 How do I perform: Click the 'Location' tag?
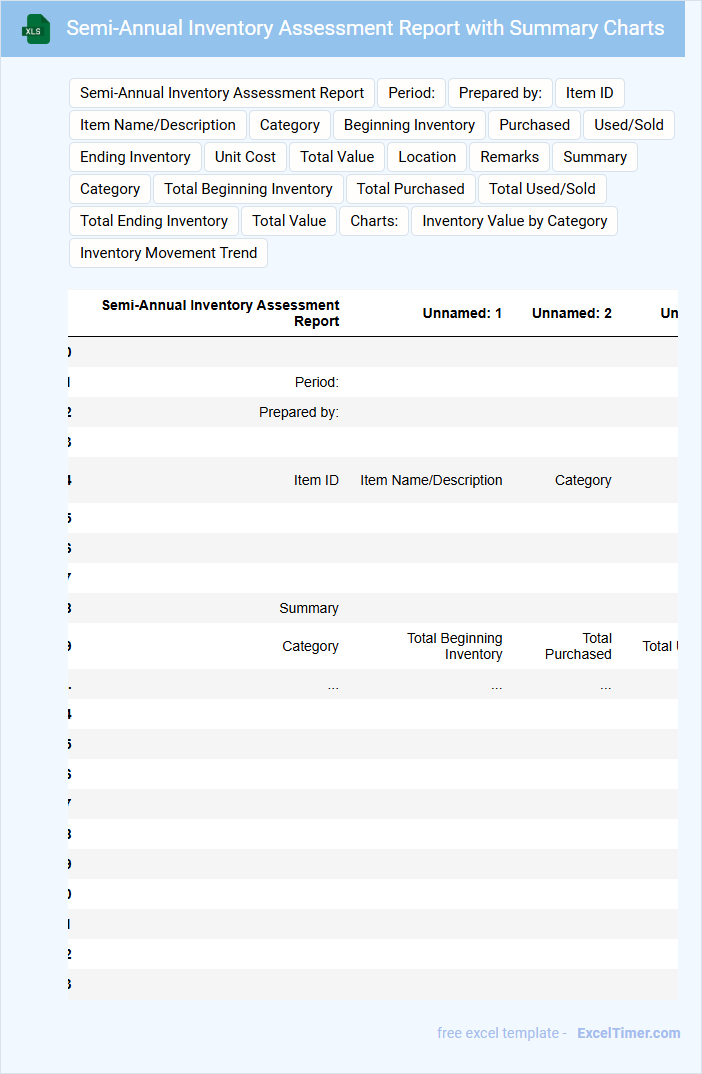pyautogui.click(x=427, y=157)
